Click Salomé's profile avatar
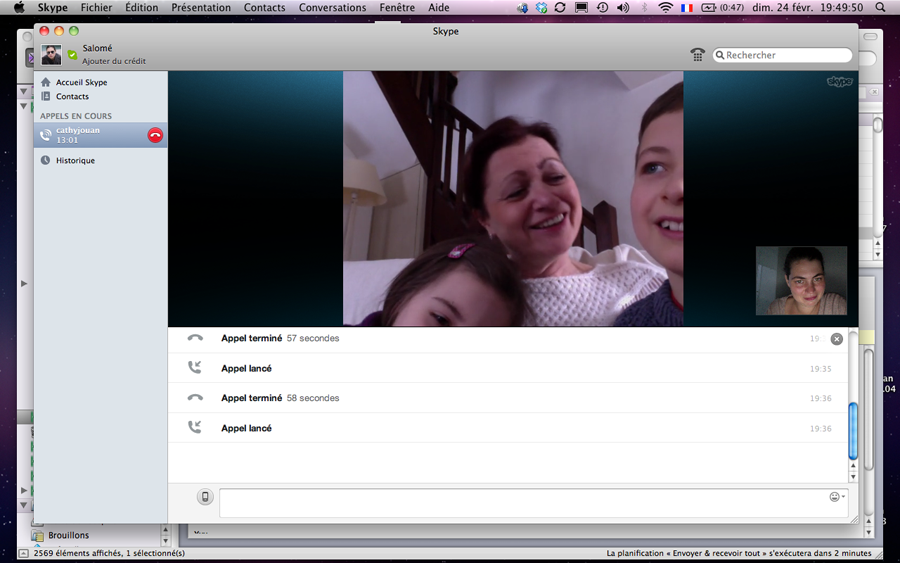 pyautogui.click(x=51, y=55)
